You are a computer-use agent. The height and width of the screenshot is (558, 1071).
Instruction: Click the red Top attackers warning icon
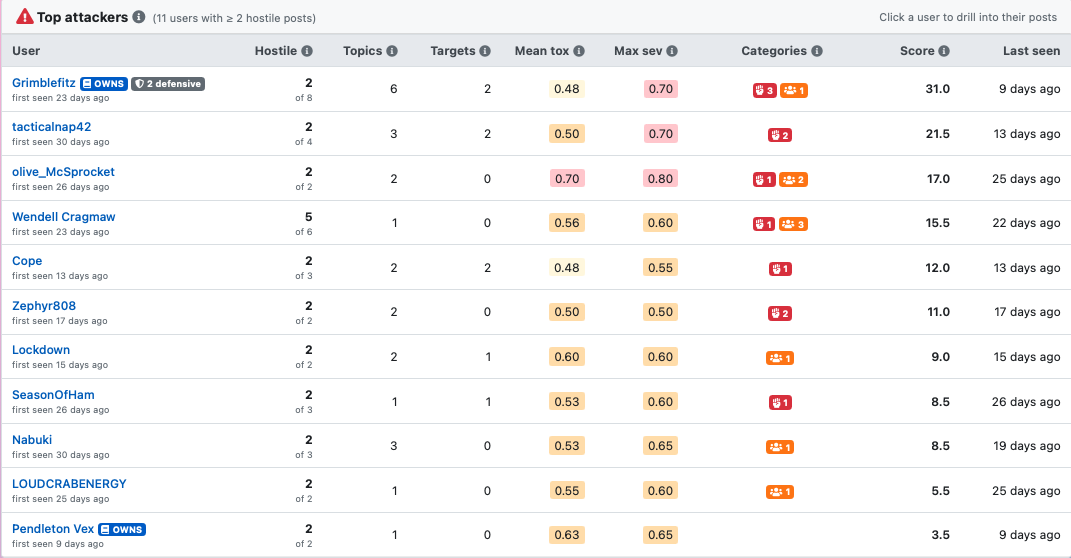(x=25, y=17)
